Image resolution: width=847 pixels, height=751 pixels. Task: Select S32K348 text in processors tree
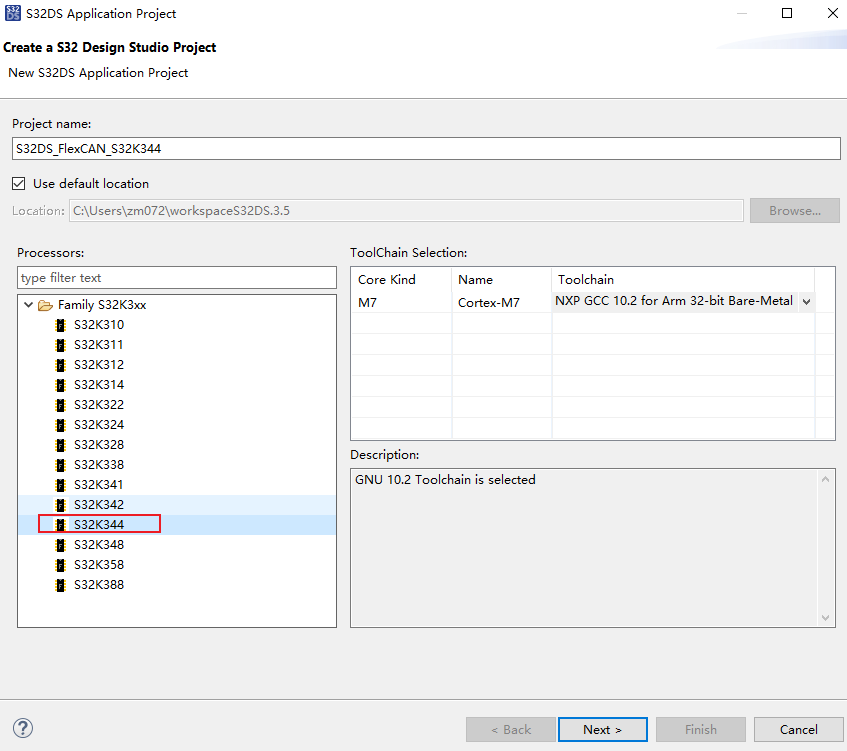coord(99,545)
